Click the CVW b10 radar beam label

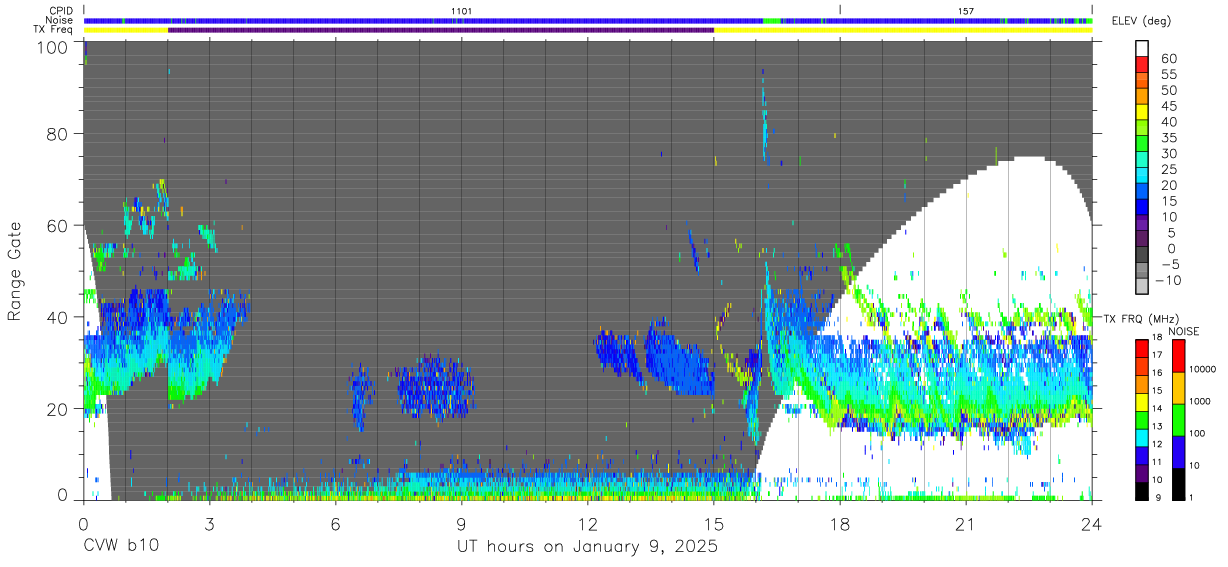click(x=120, y=547)
